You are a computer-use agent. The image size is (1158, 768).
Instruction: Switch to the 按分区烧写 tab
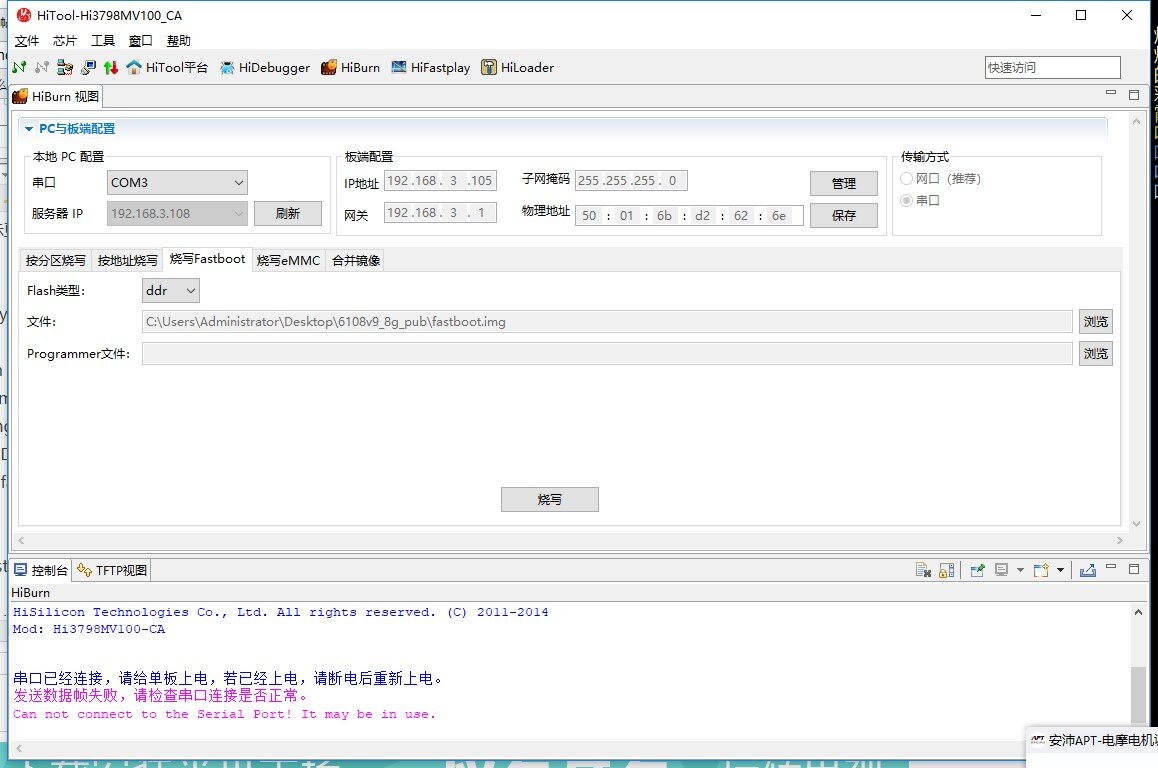coord(55,261)
